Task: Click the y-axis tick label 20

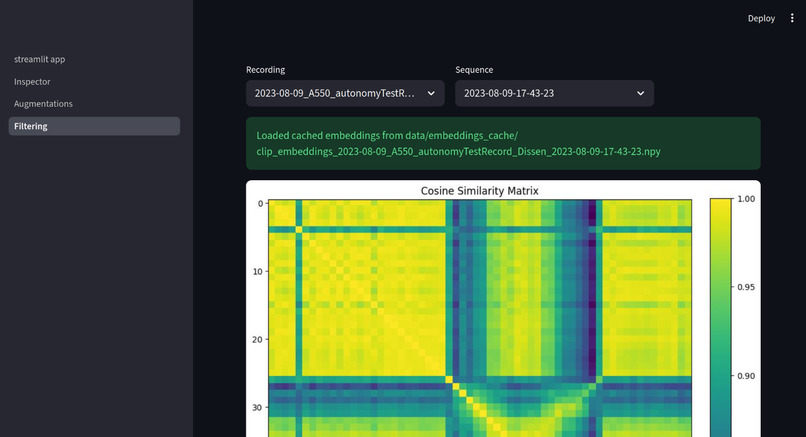Action: [x=258, y=339]
